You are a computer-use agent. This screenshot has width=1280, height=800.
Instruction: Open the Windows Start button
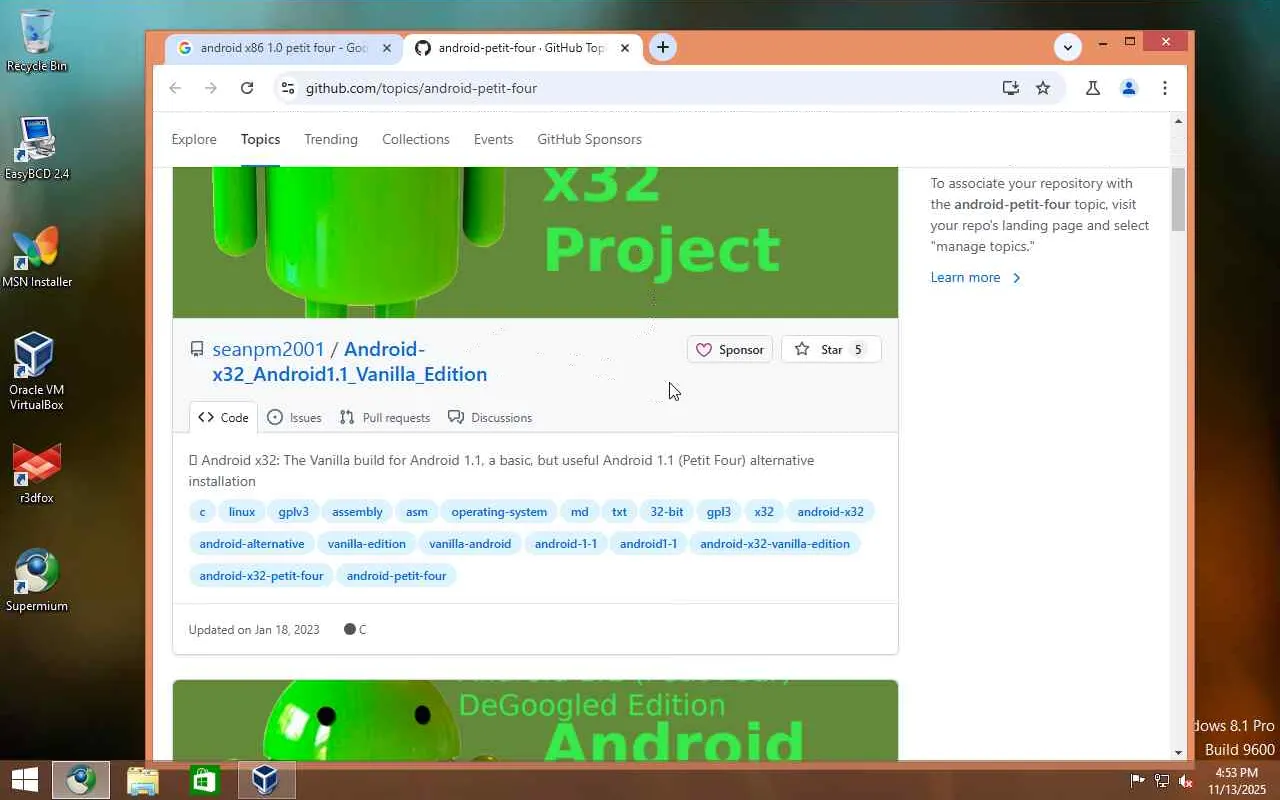click(x=25, y=780)
